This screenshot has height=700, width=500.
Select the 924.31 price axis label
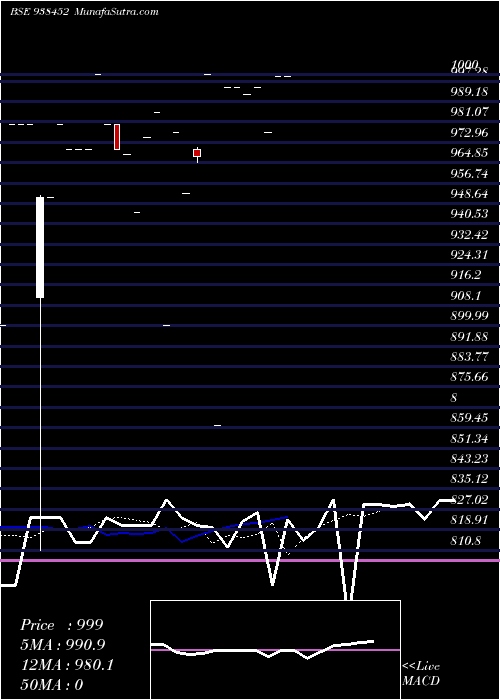(469, 255)
